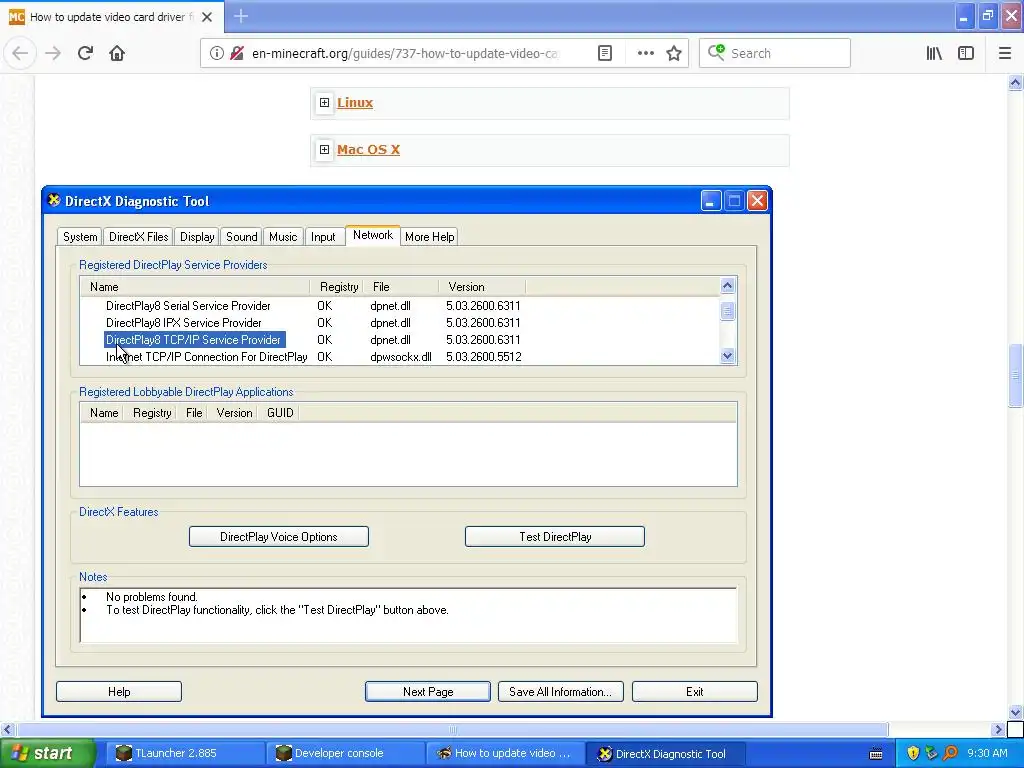Click the Help button
This screenshot has width=1024, height=768.
click(x=119, y=692)
